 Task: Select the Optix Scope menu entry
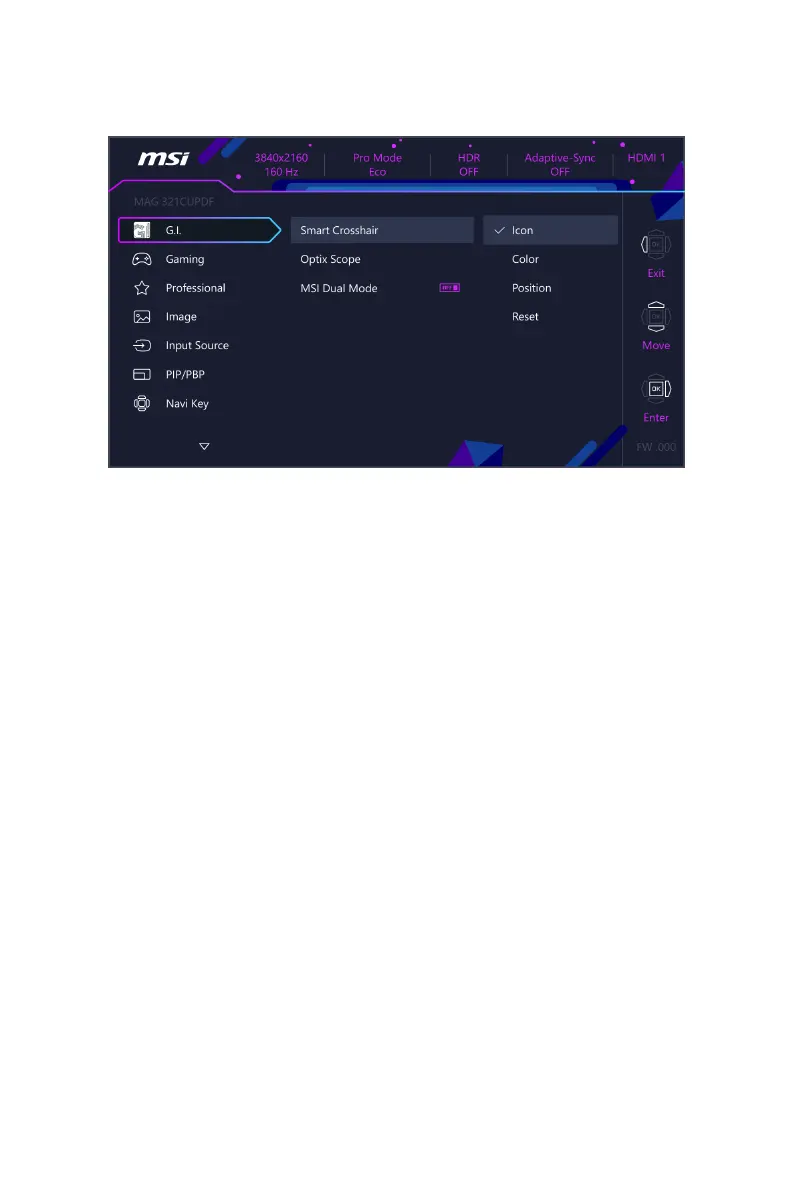pos(331,259)
